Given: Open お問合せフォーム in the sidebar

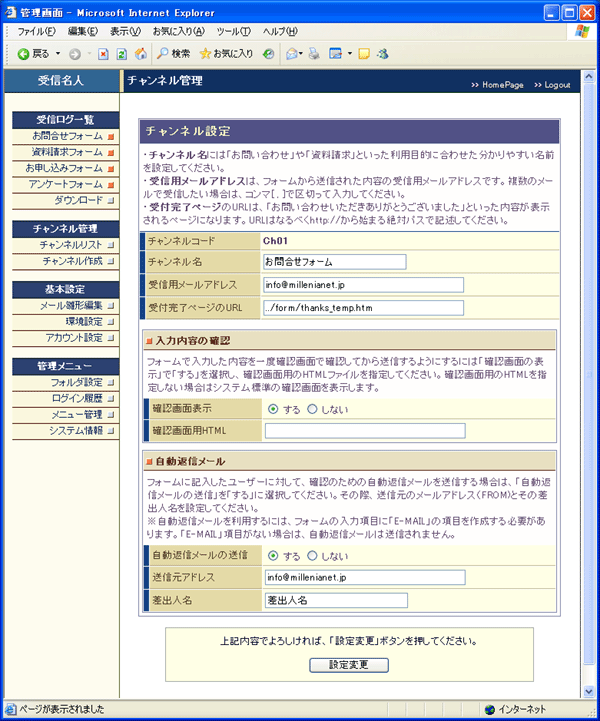Looking at the screenshot, I should 66,136.
